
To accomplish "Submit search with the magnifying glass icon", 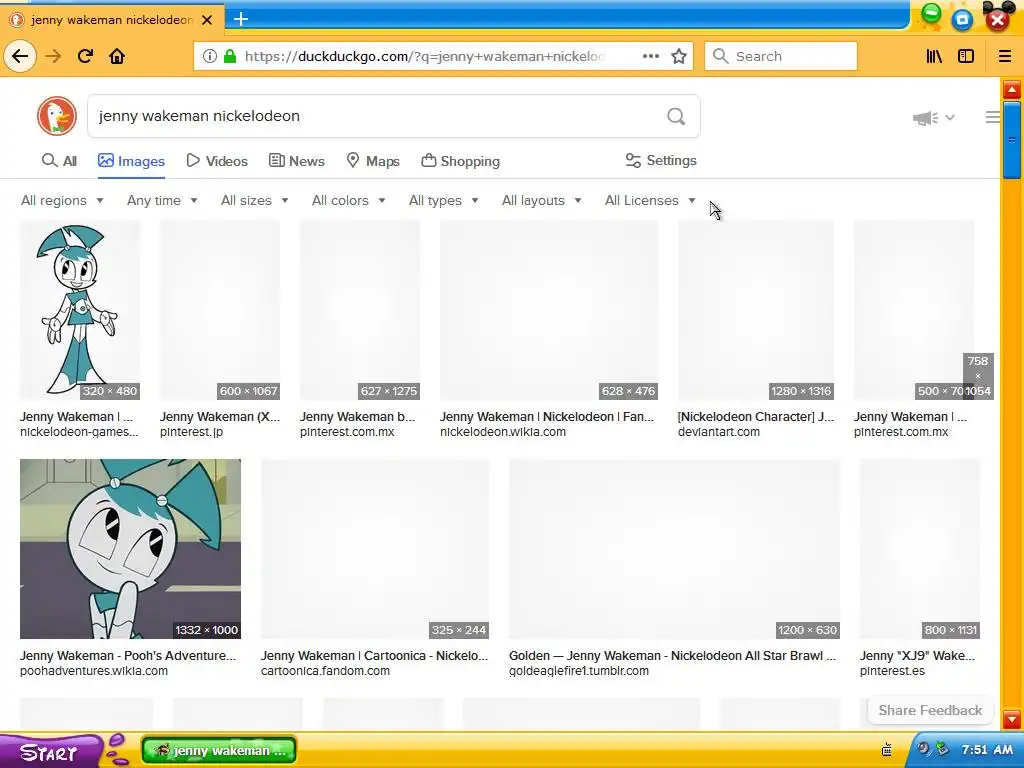I will [676, 116].
